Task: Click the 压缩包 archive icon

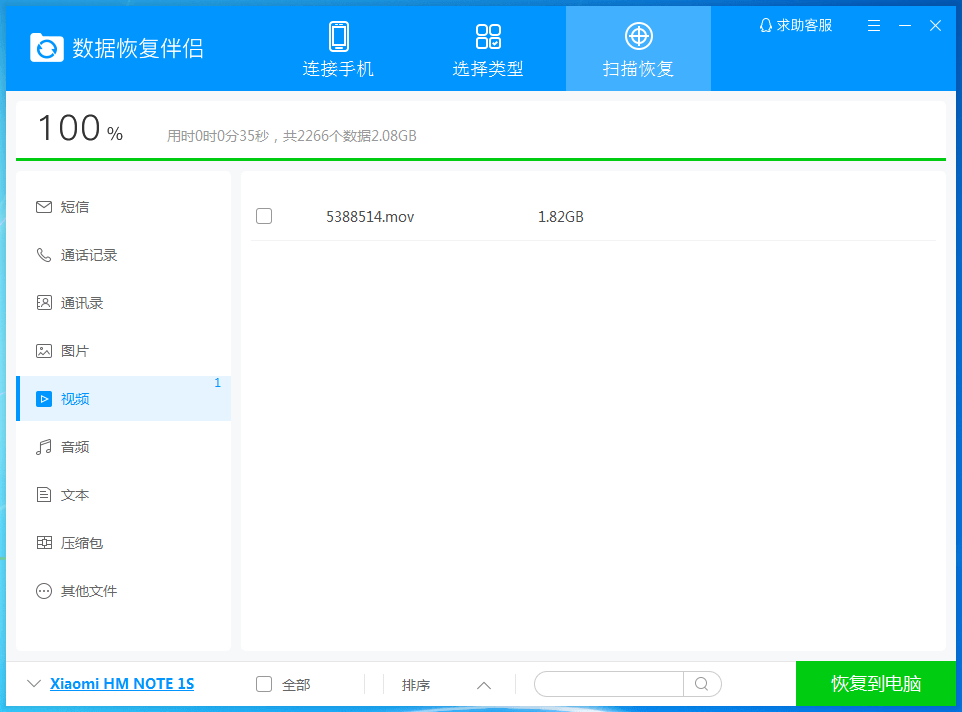Action: click(44, 543)
